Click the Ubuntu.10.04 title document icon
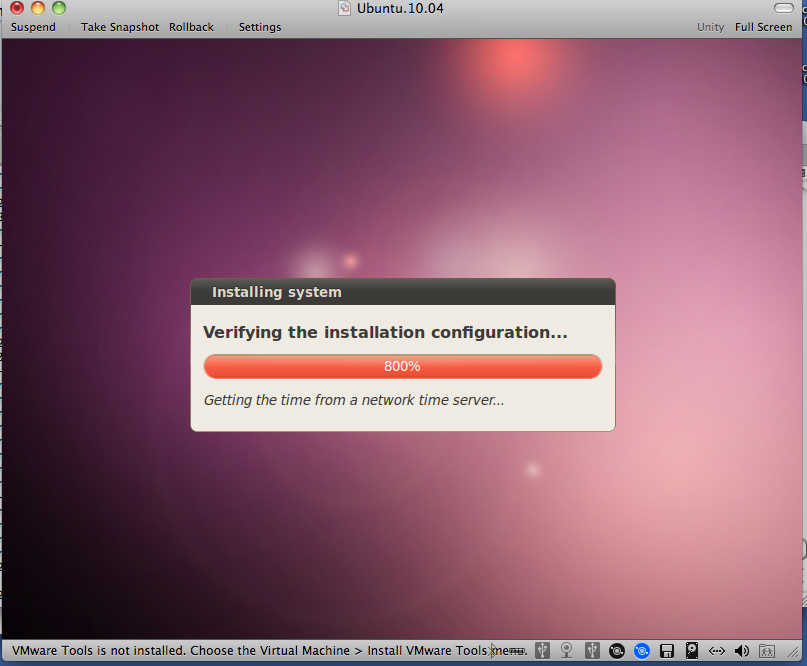This screenshot has width=807, height=666. [x=344, y=8]
